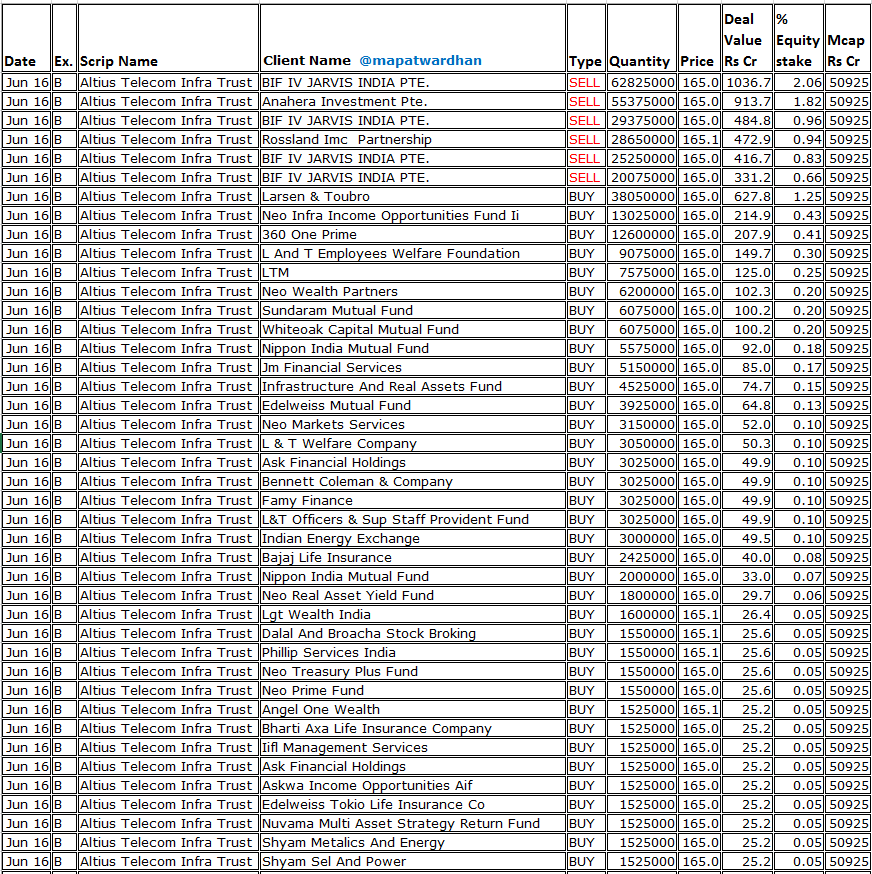Select deal value 627.8 cell
The image size is (872, 874).
coord(747,196)
